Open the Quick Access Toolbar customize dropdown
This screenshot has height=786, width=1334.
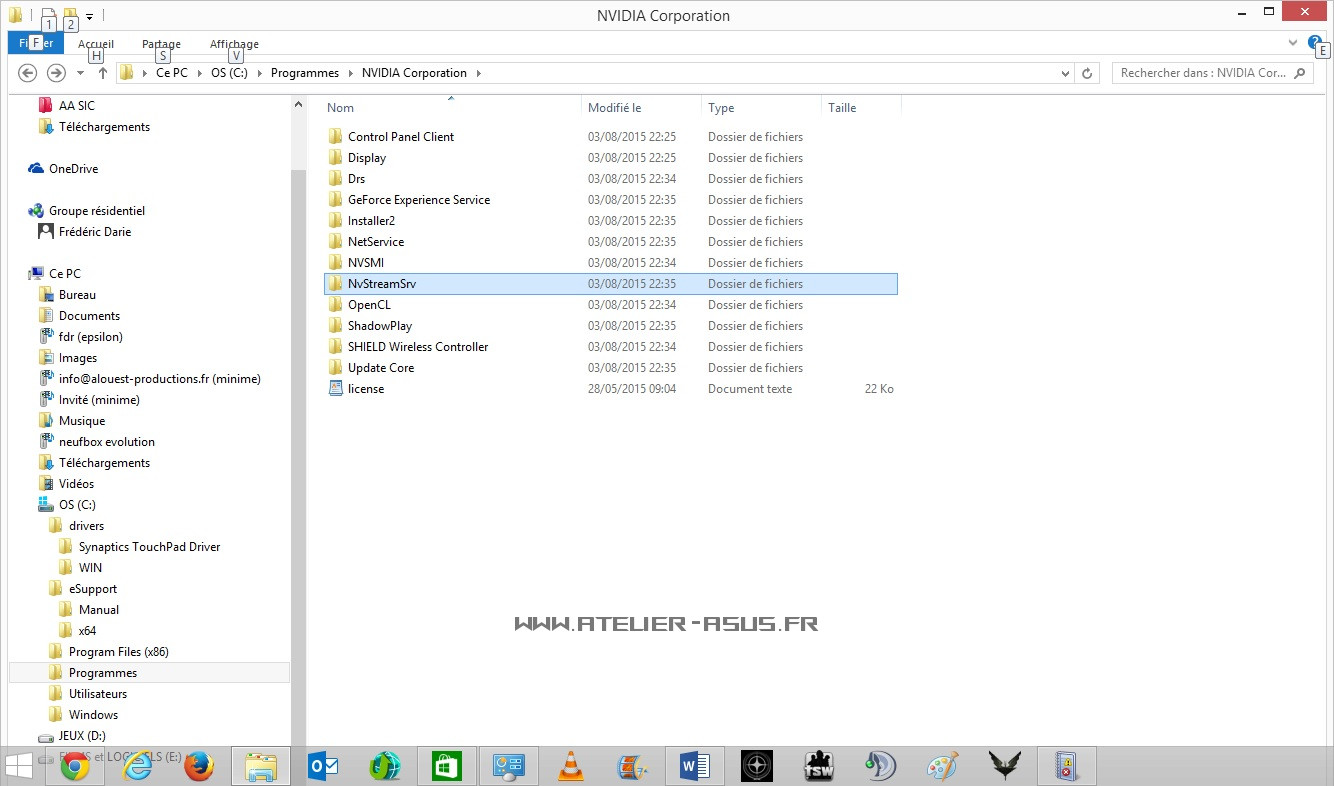pos(89,17)
